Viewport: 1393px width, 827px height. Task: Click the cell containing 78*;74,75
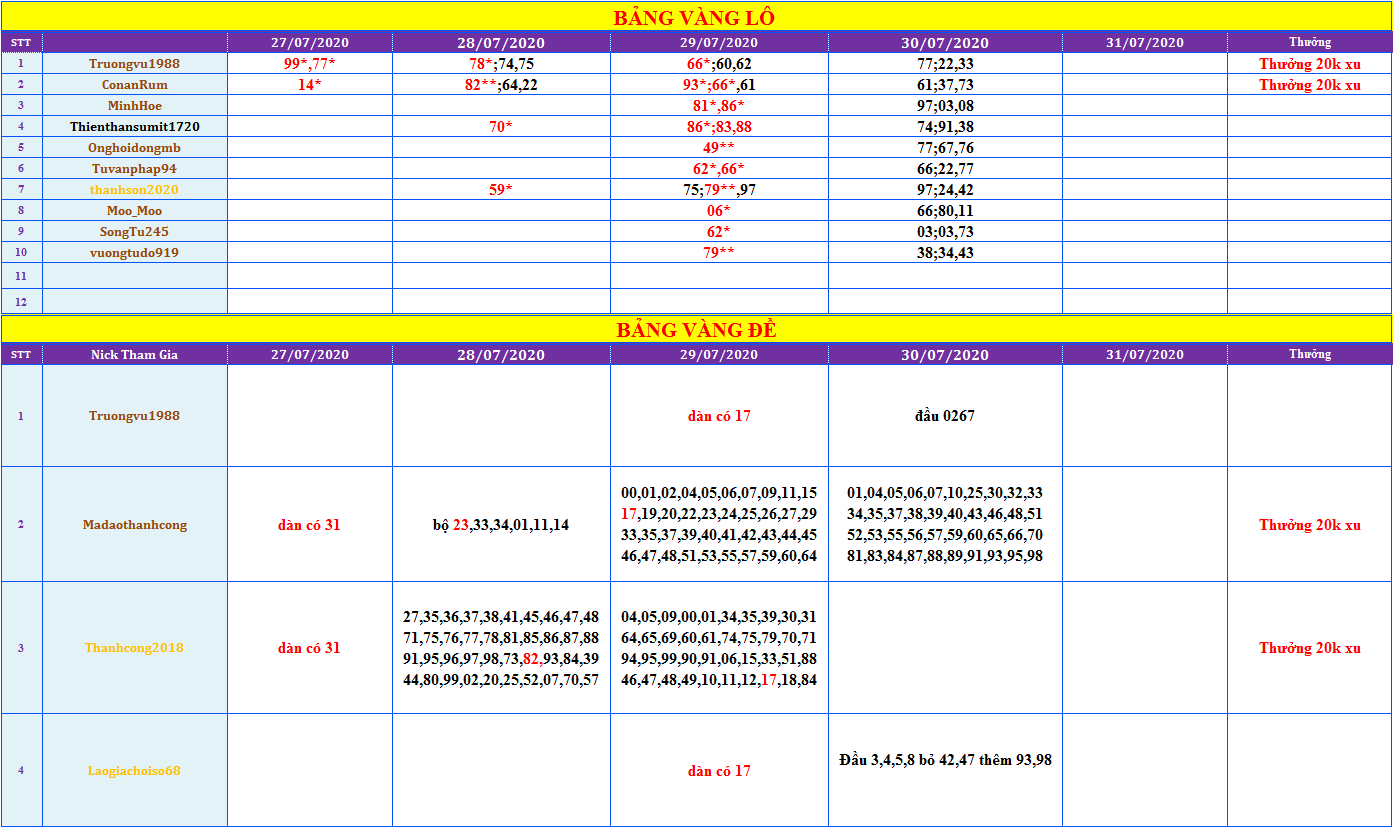pyautogui.click(x=501, y=63)
